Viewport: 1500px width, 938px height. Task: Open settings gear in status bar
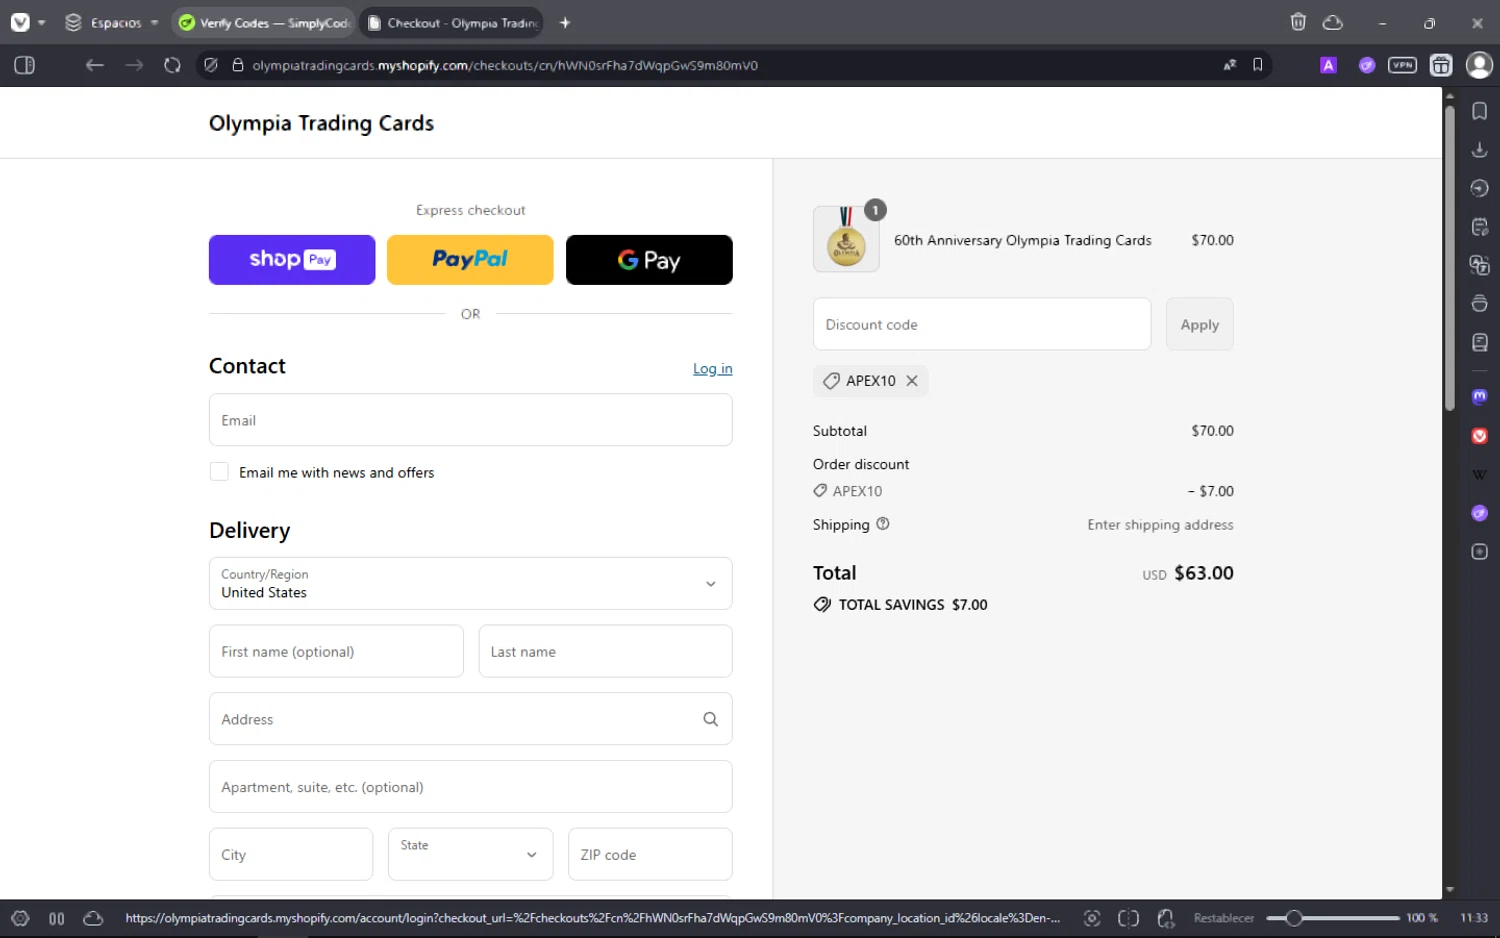tap(20, 918)
